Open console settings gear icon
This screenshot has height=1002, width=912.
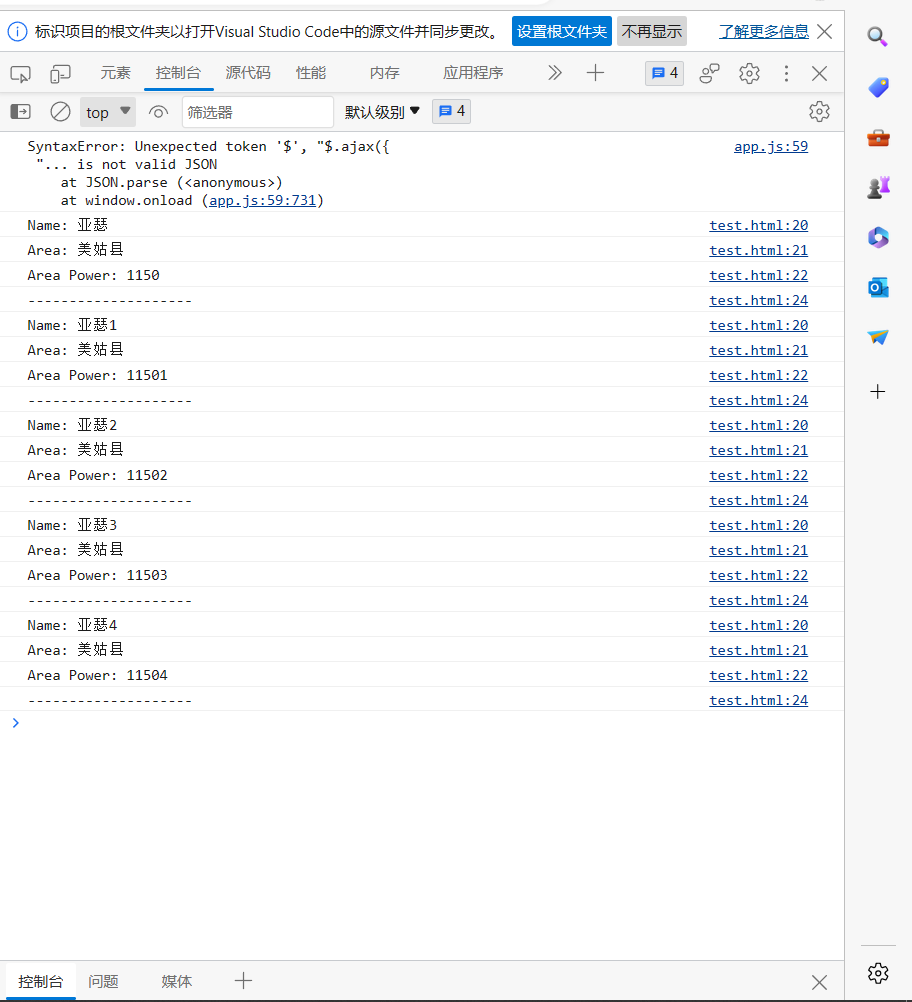(819, 111)
